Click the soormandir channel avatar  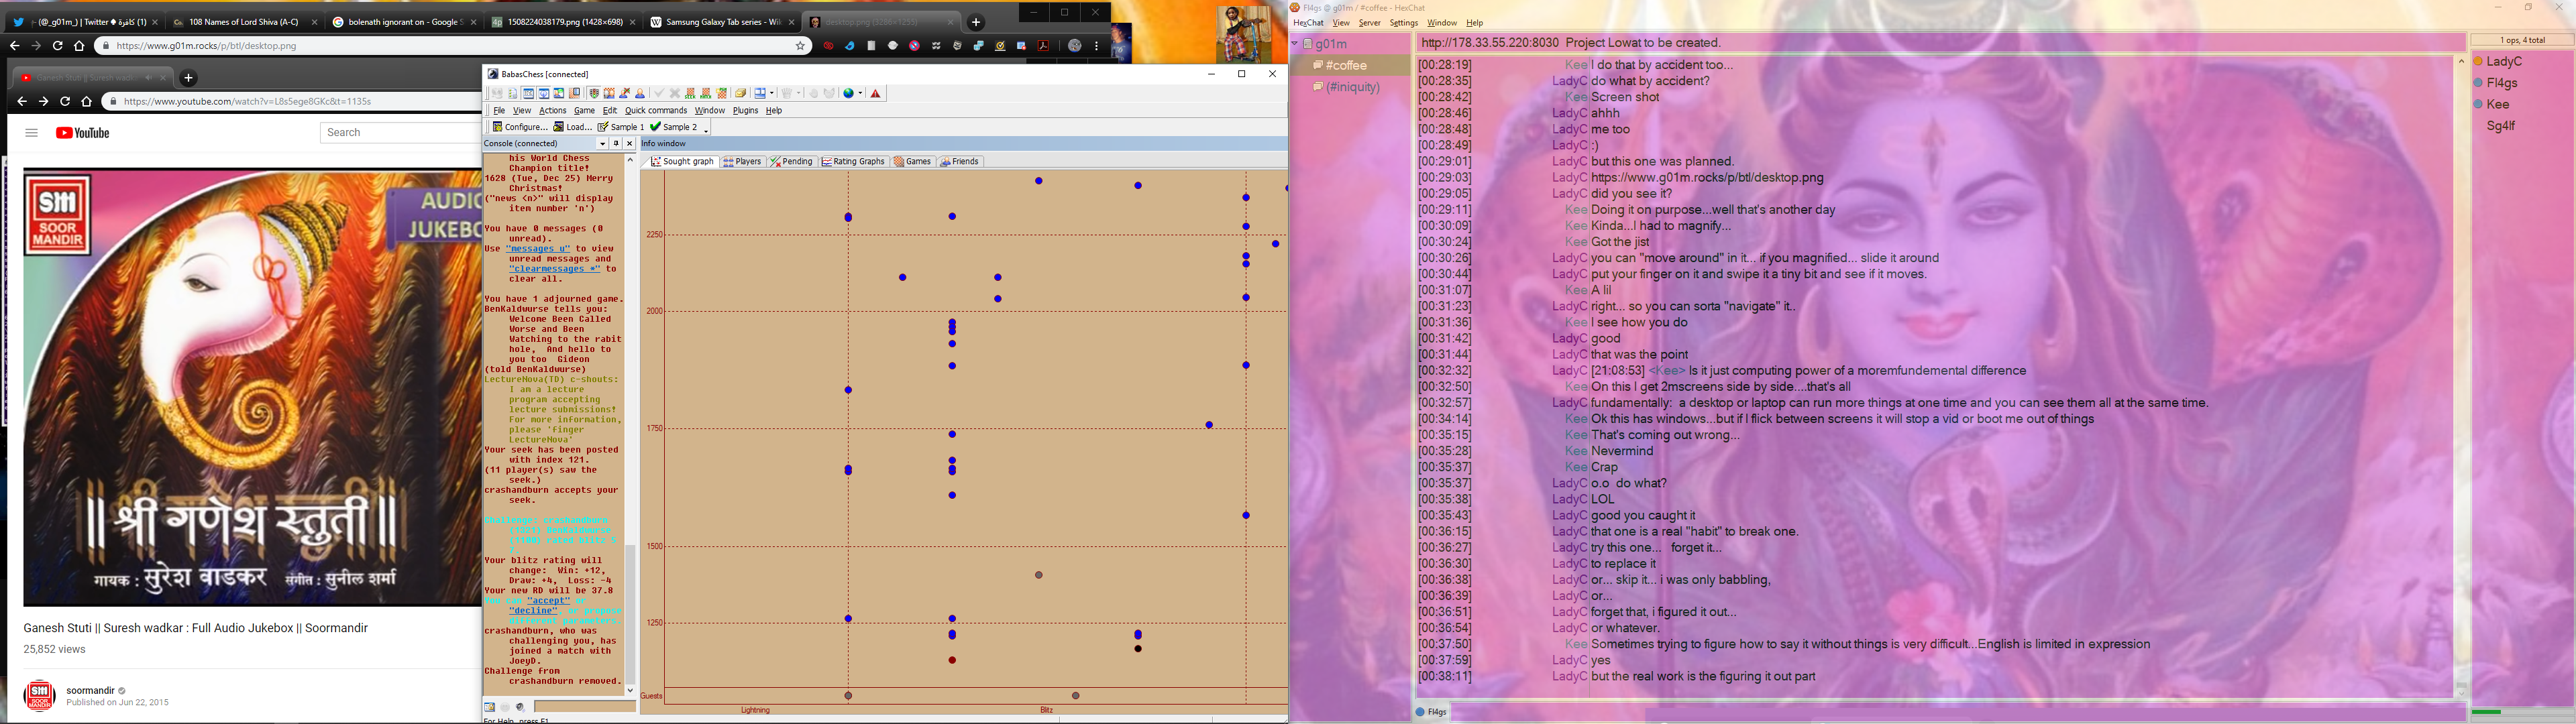tap(39, 695)
